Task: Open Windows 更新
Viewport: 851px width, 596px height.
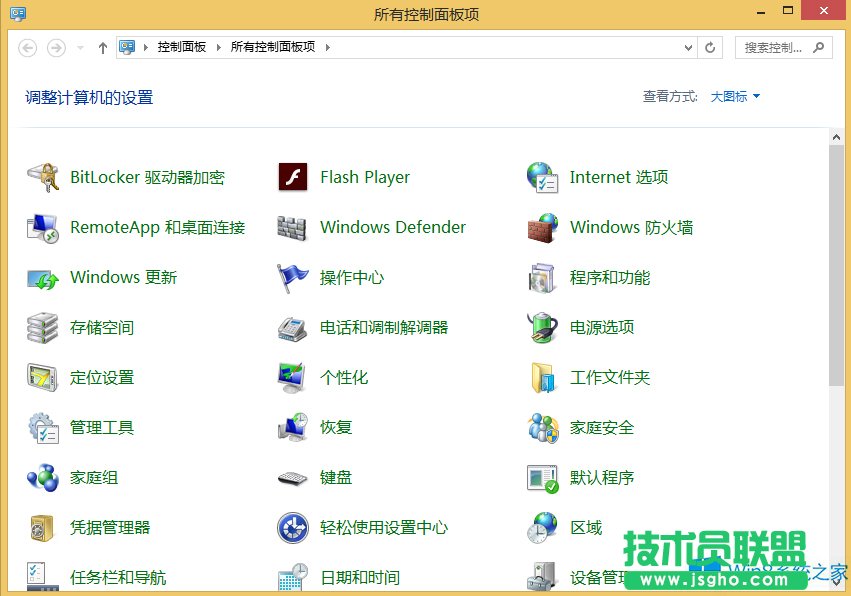Action: [x=122, y=277]
